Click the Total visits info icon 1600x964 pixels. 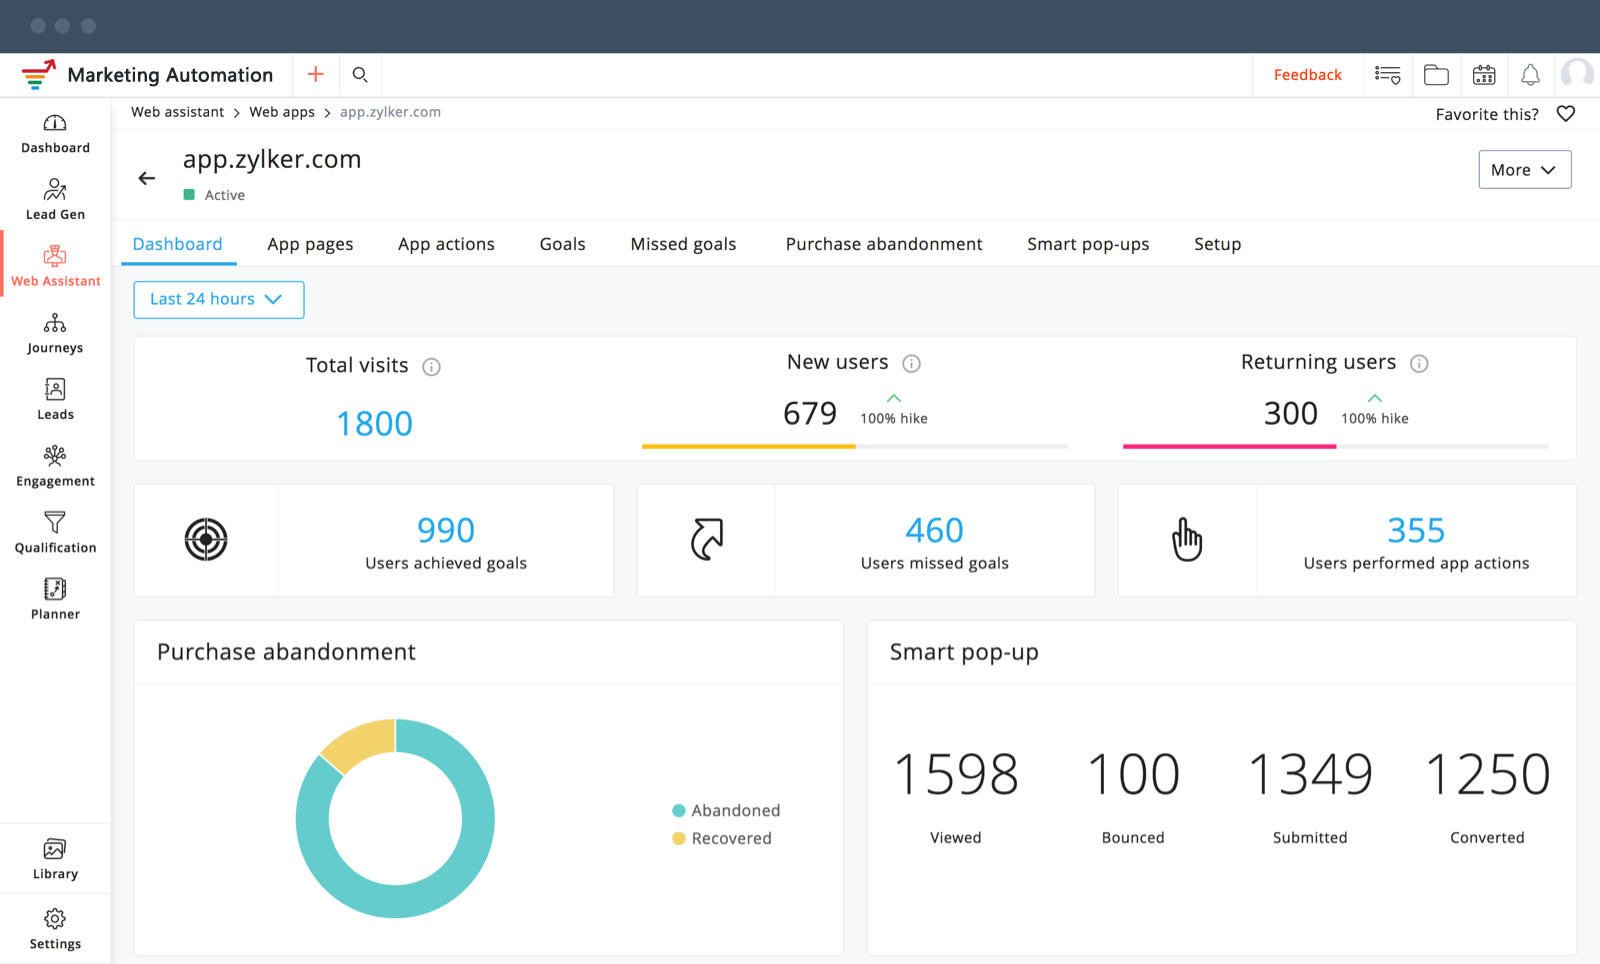[431, 367]
